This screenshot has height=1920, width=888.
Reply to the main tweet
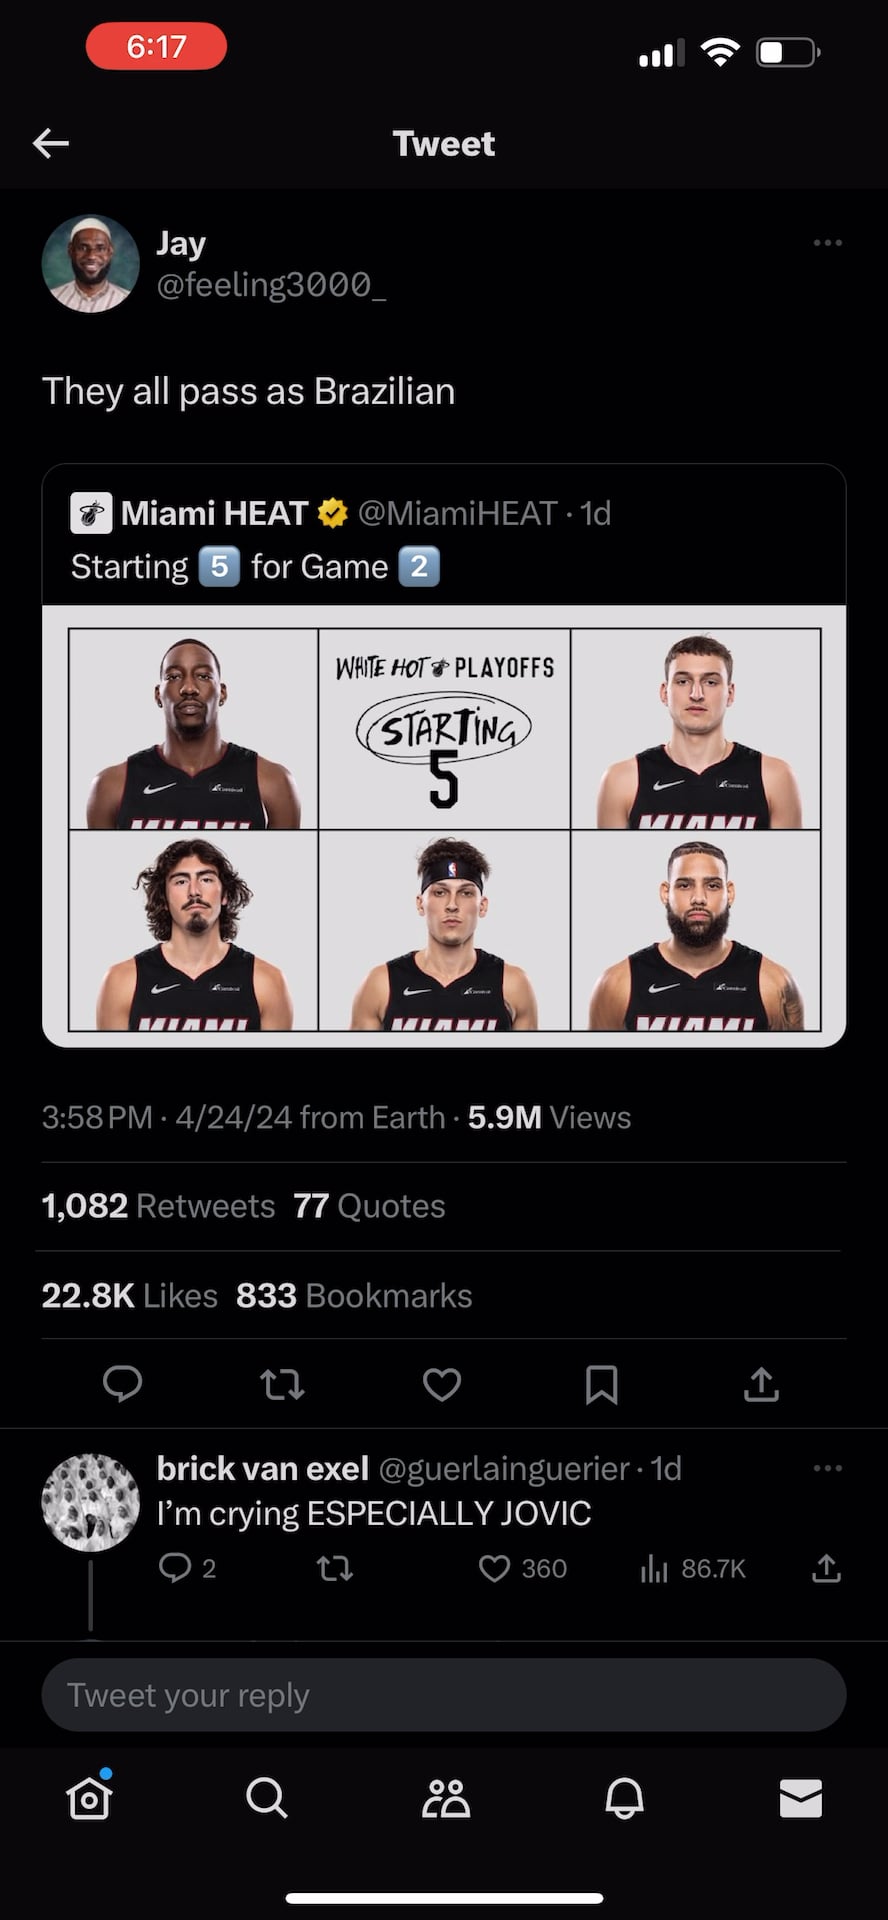click(123, 1384)
